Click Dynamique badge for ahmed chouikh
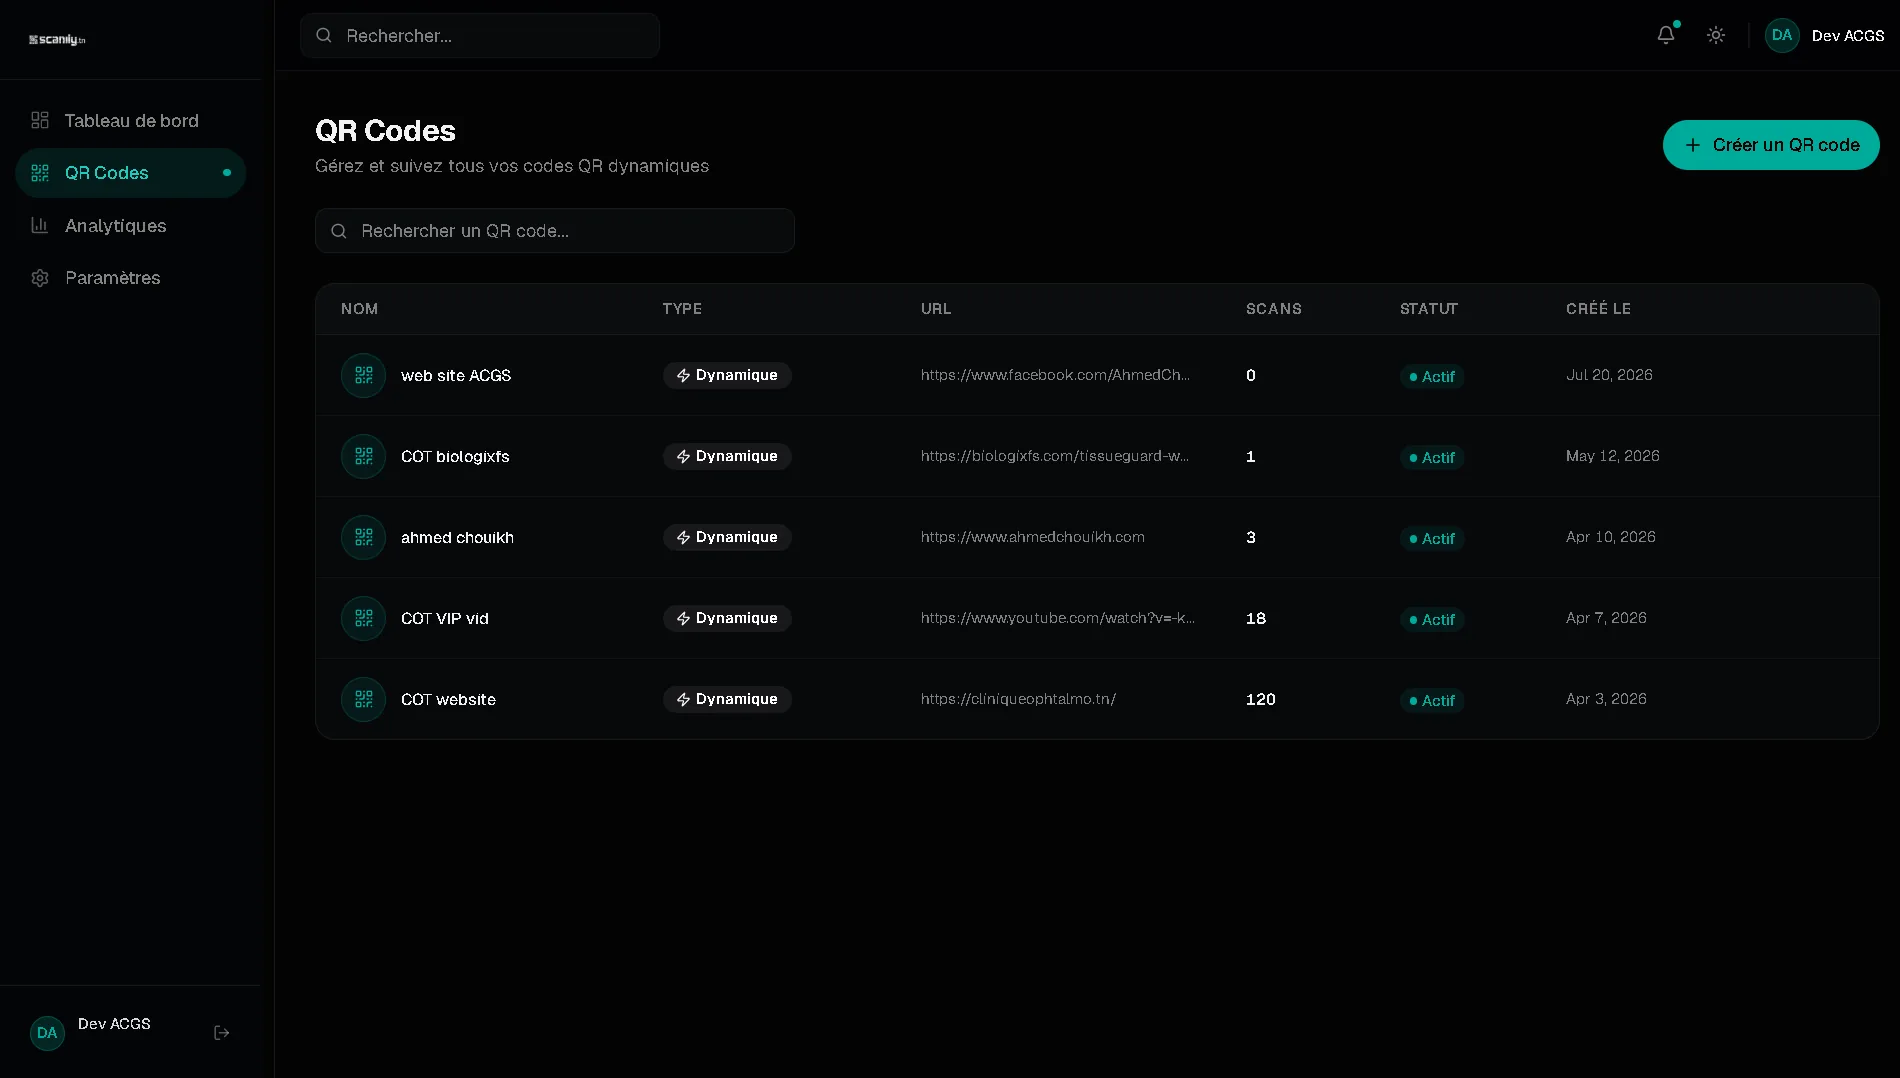This screenshot has width=1900, height=1078. (727, 537)
